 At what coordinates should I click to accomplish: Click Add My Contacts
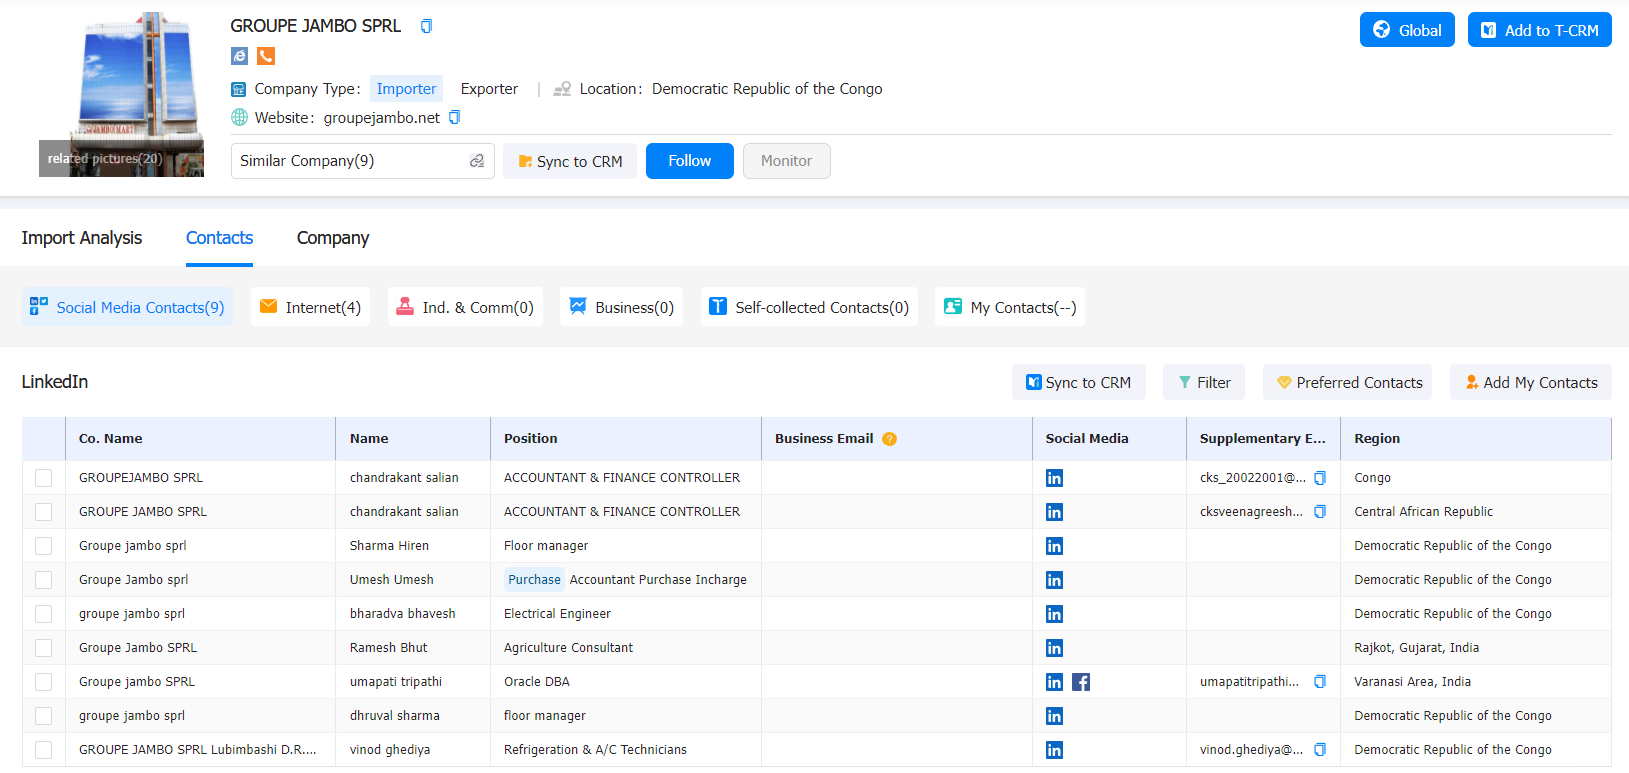click(x=1531, y=382)
